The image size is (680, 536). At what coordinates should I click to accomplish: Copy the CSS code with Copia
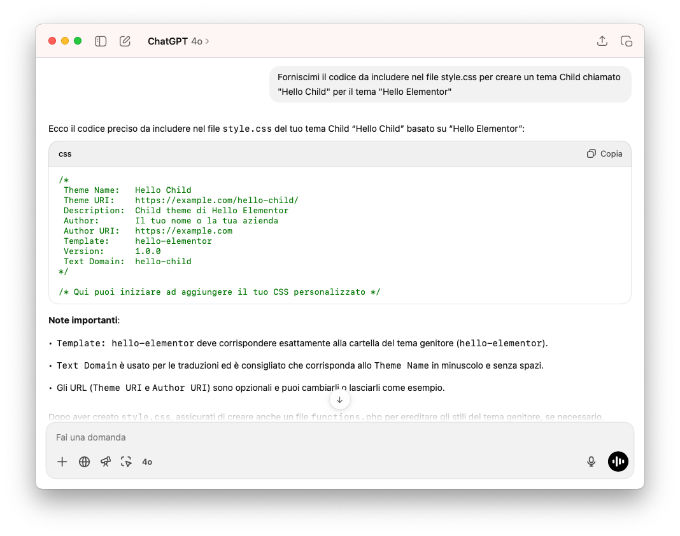click(605, 154)
